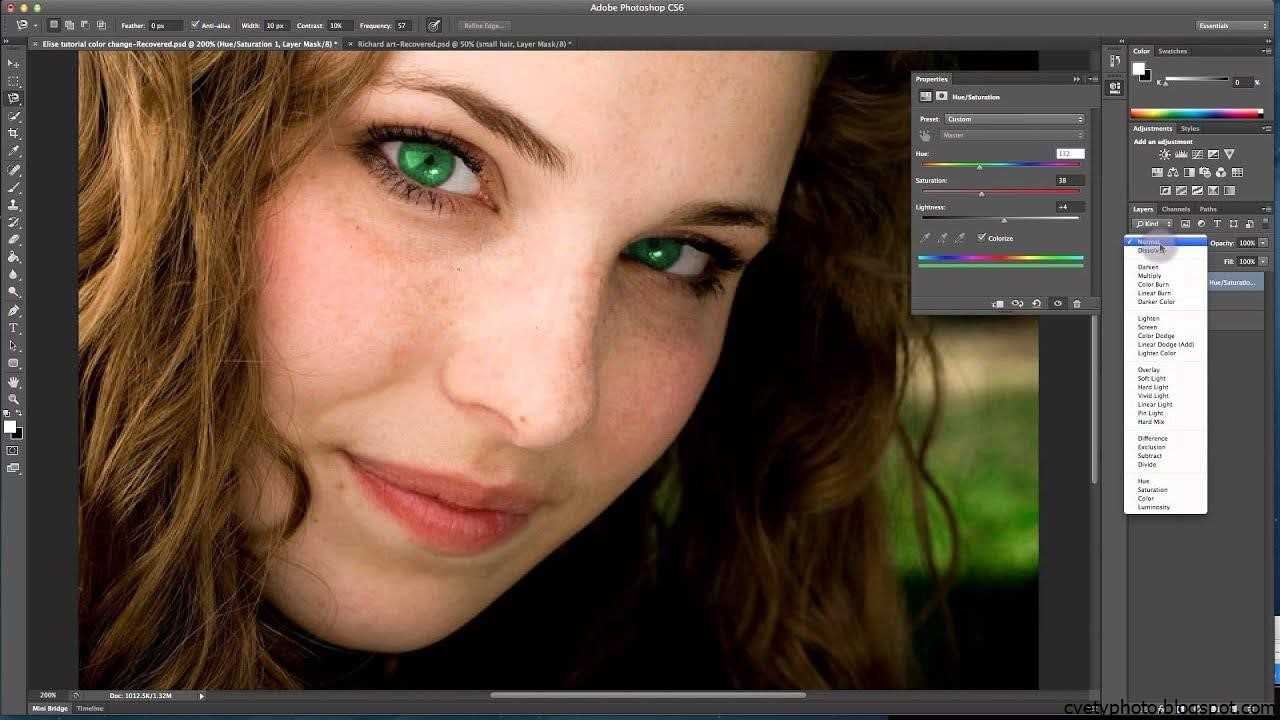This screenshot has height=720, width=1280.
Task: Select the Dodge tool
Action: (x=14, y=292)
